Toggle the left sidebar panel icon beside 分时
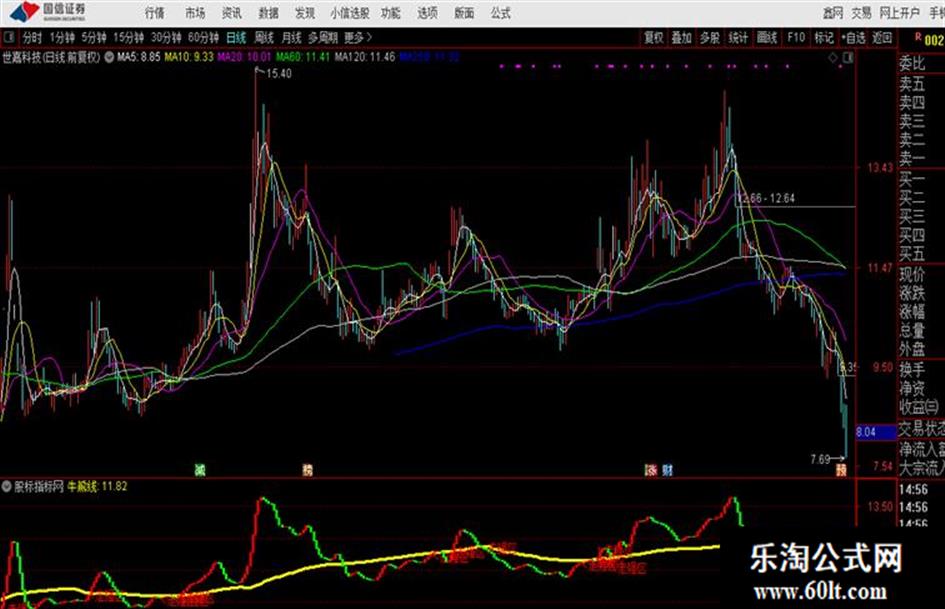945x609 pixels. [9, 37]
